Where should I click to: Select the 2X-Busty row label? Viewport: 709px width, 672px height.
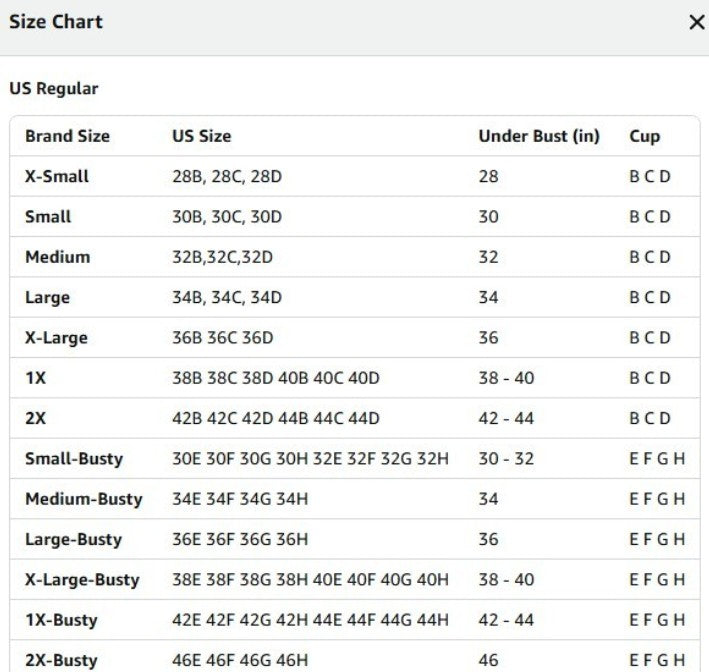(61, 660)
